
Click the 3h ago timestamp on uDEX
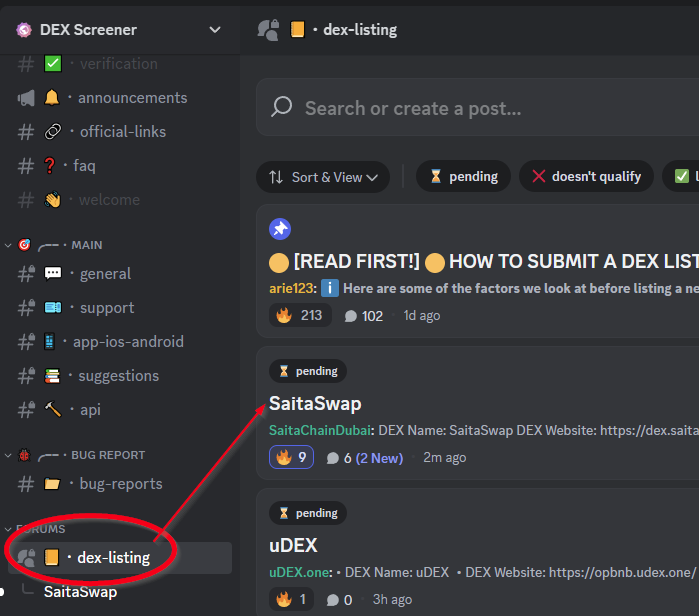pyautogui.click(x=392, y=600)
